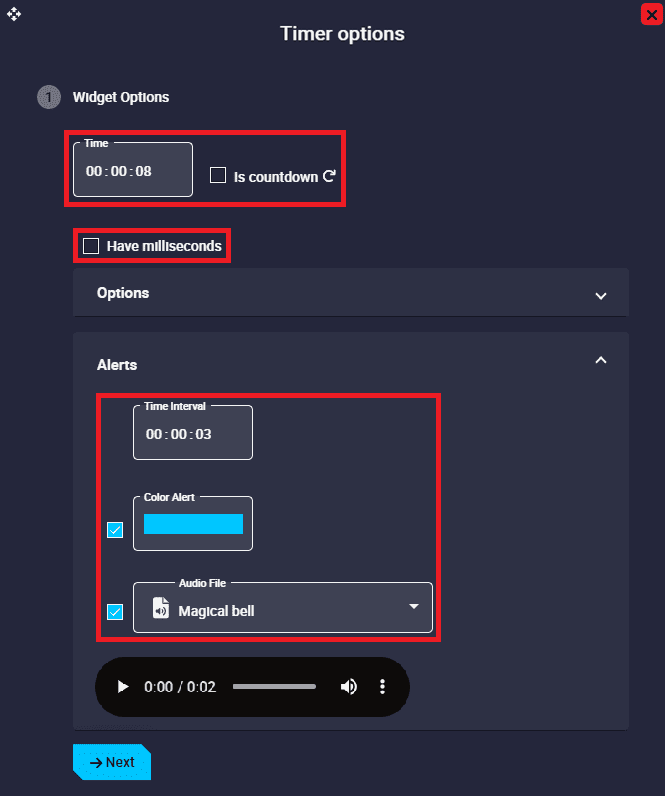
Task: Click the audio file speaker icon
Action: (160, 609)
